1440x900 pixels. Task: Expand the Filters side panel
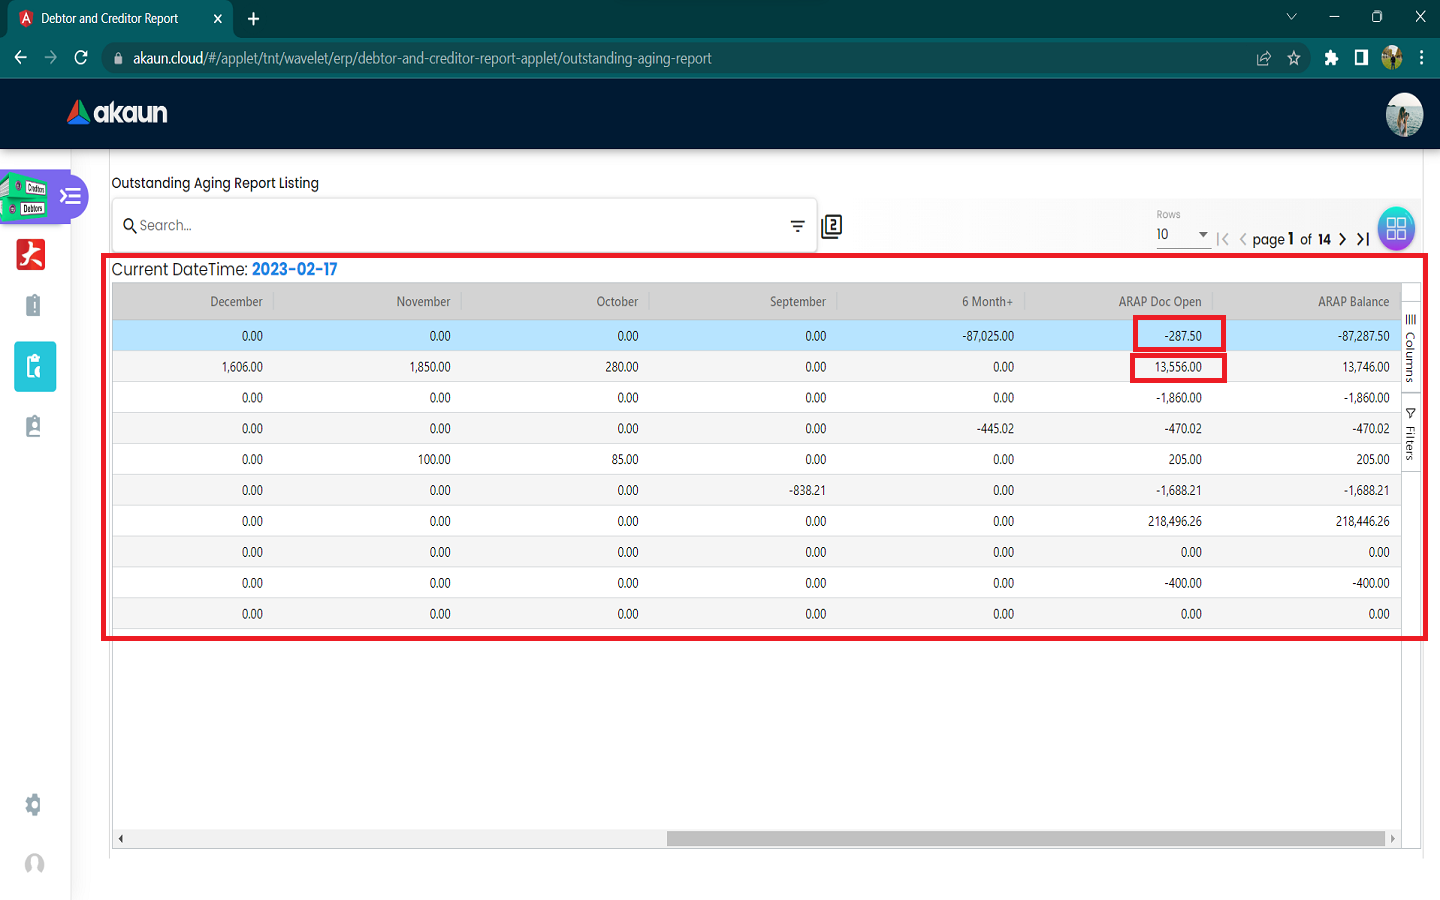pos(1410,434)
